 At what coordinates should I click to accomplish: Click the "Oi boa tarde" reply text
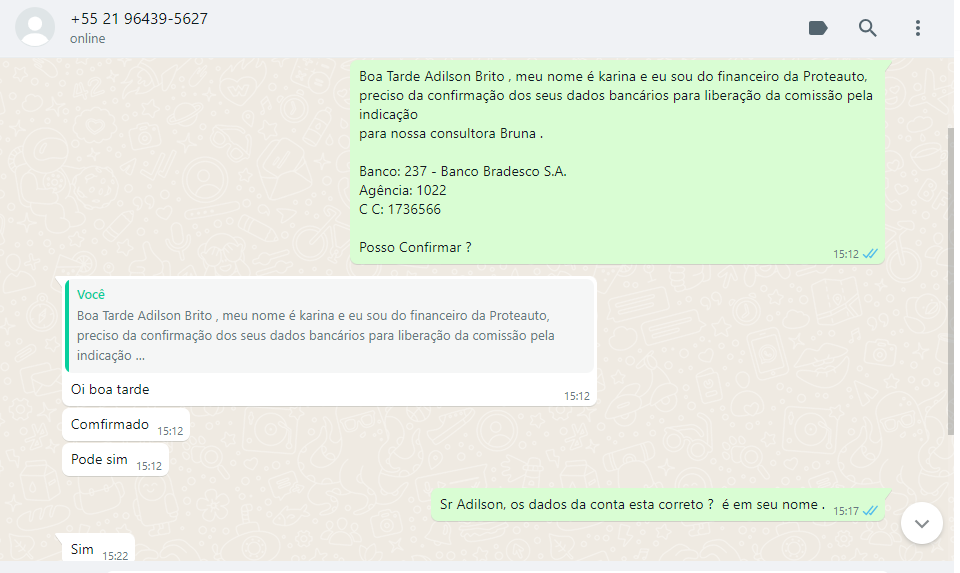click(110, 389)
